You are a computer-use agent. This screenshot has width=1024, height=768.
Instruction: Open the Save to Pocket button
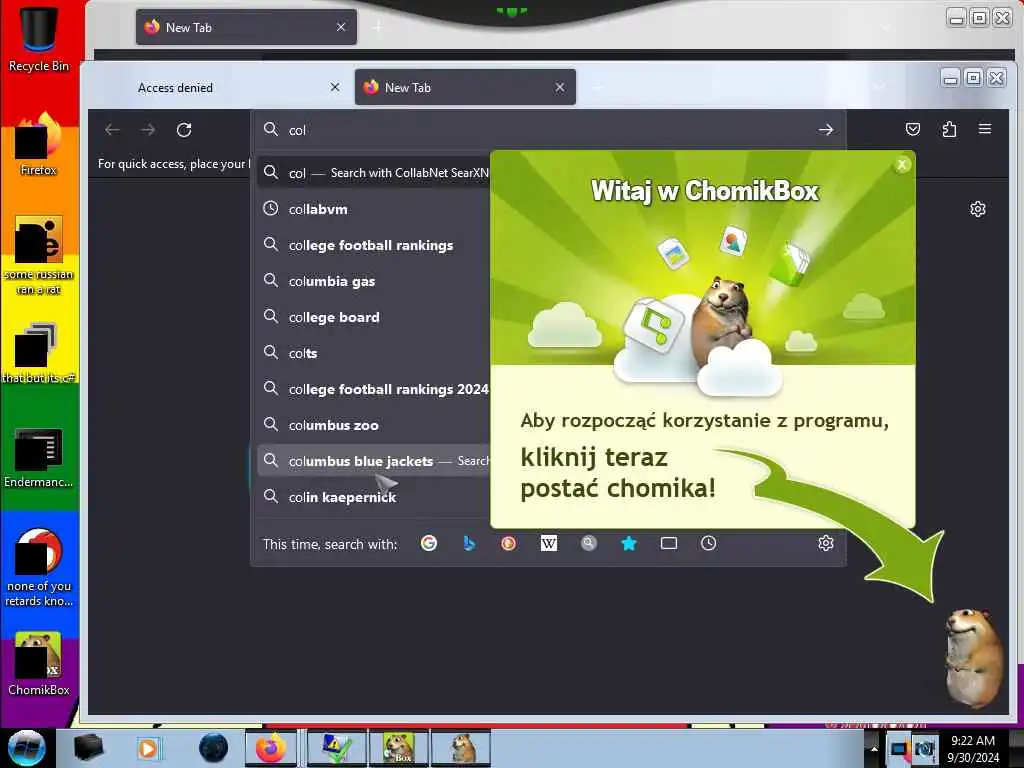[x=913, y=129]
